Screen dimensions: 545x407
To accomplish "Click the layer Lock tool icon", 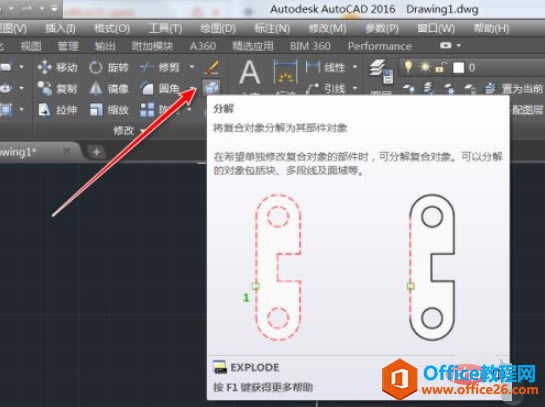I will (470, 89).
